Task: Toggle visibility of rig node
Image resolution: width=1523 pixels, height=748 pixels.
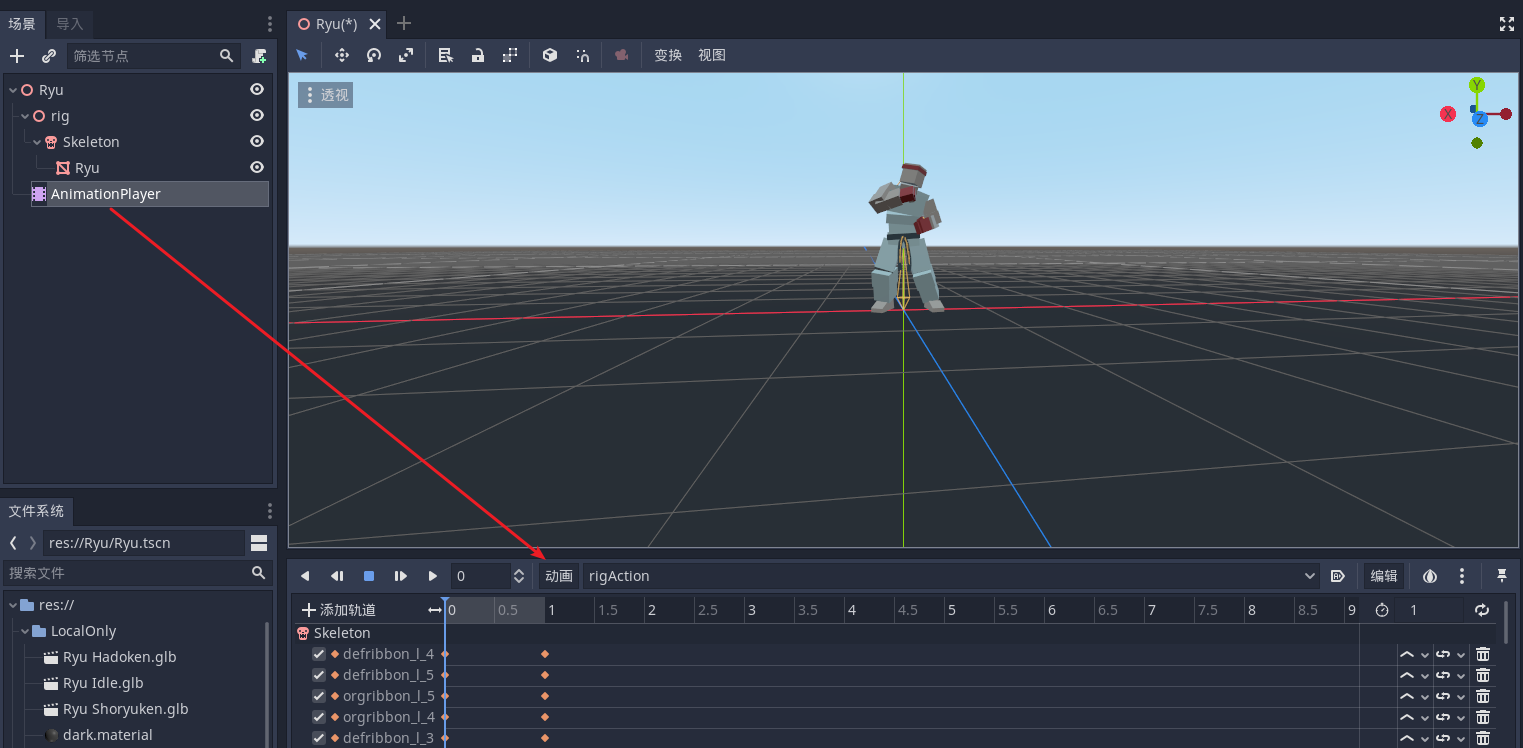Action: pos(257,116)
